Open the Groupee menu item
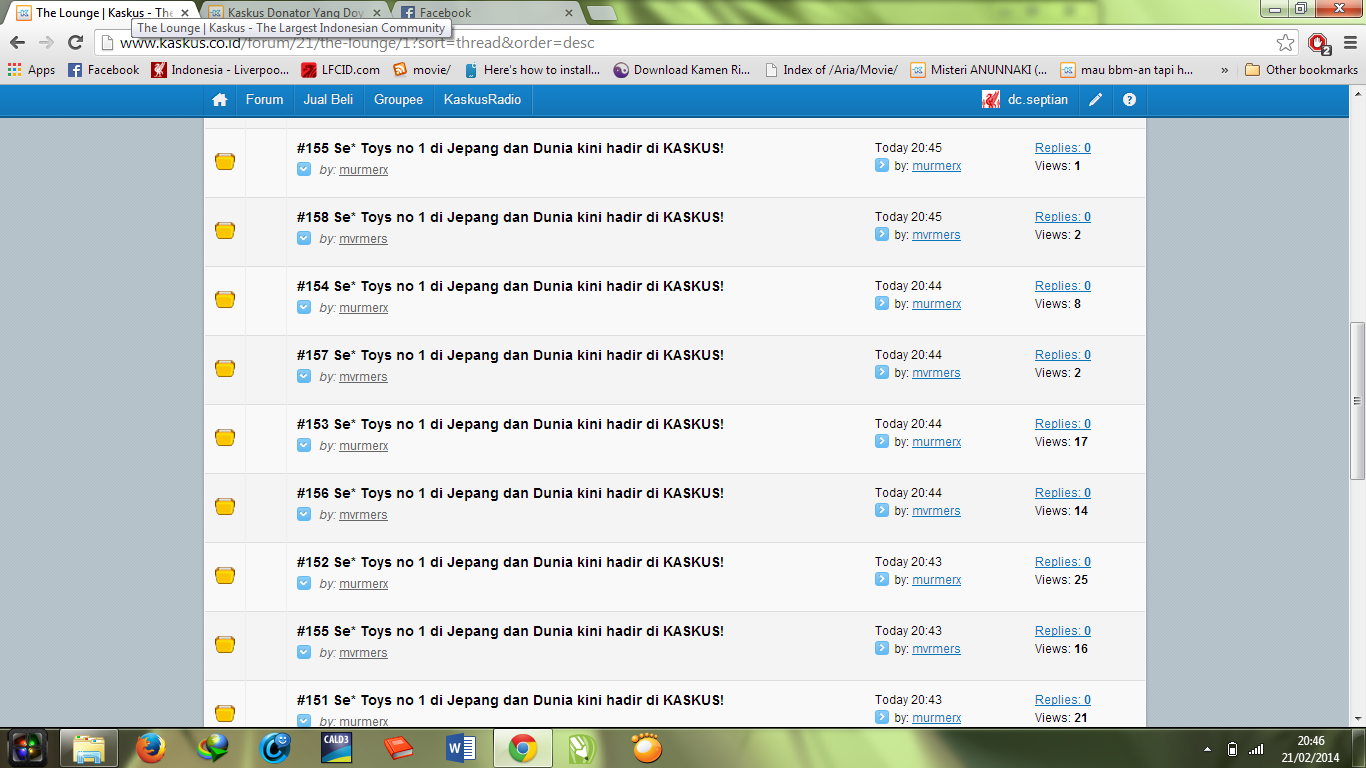 [x=398, y=100]
